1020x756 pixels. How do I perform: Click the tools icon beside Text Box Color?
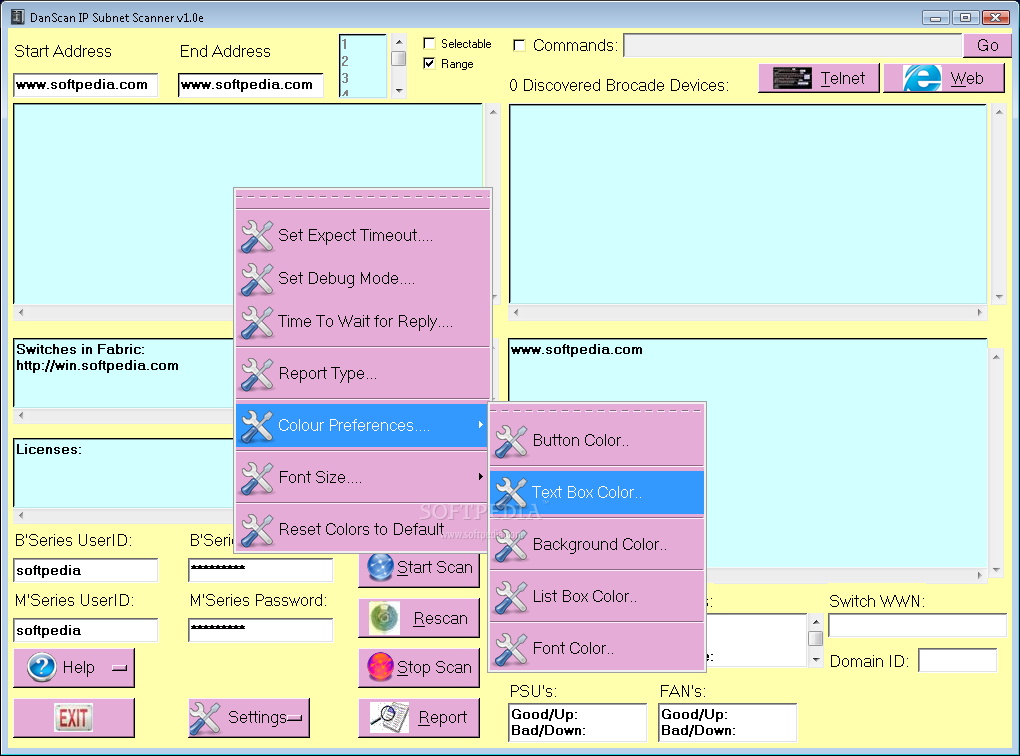511,493
